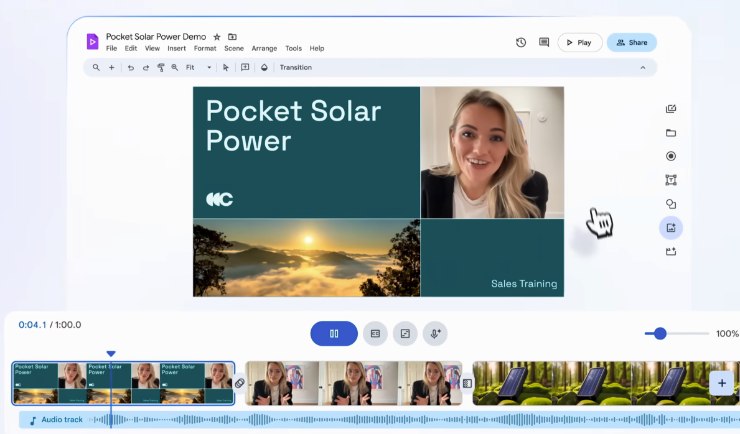Open the templates icon in right sidebar
The height and width of the screenshot is (434, 740).
point(671,109)
